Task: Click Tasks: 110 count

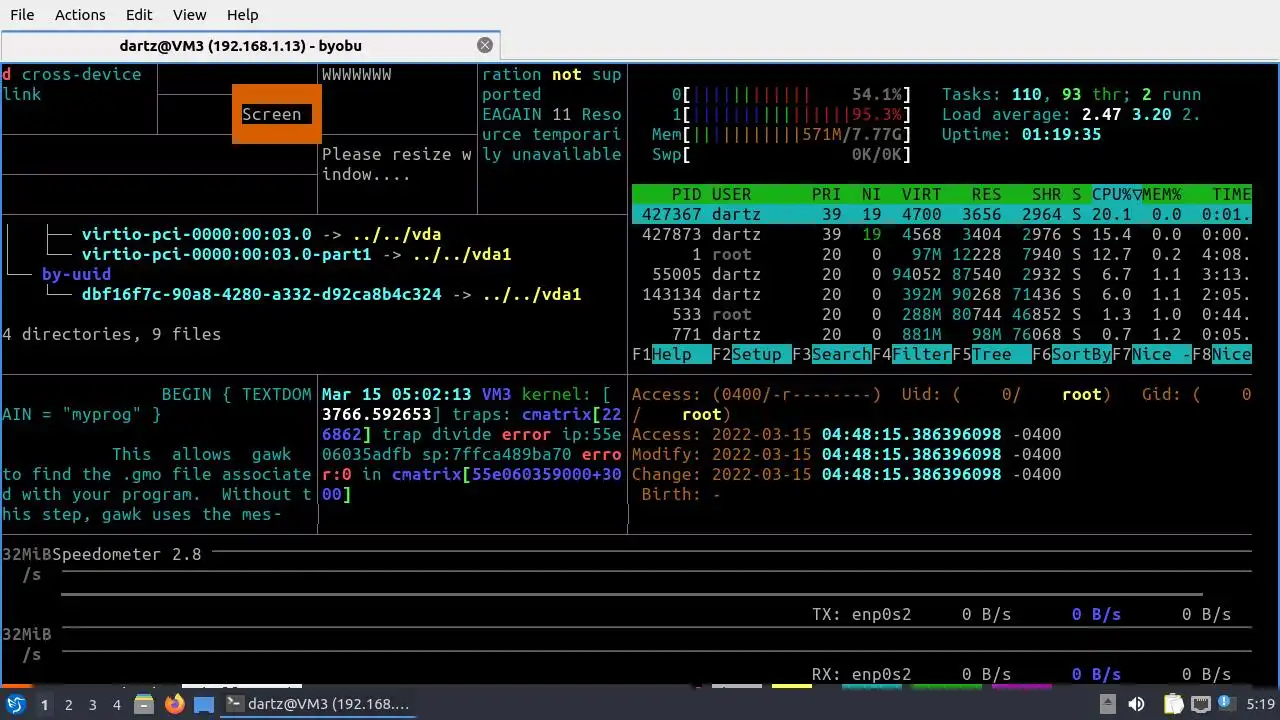Action: point(1027,94)
